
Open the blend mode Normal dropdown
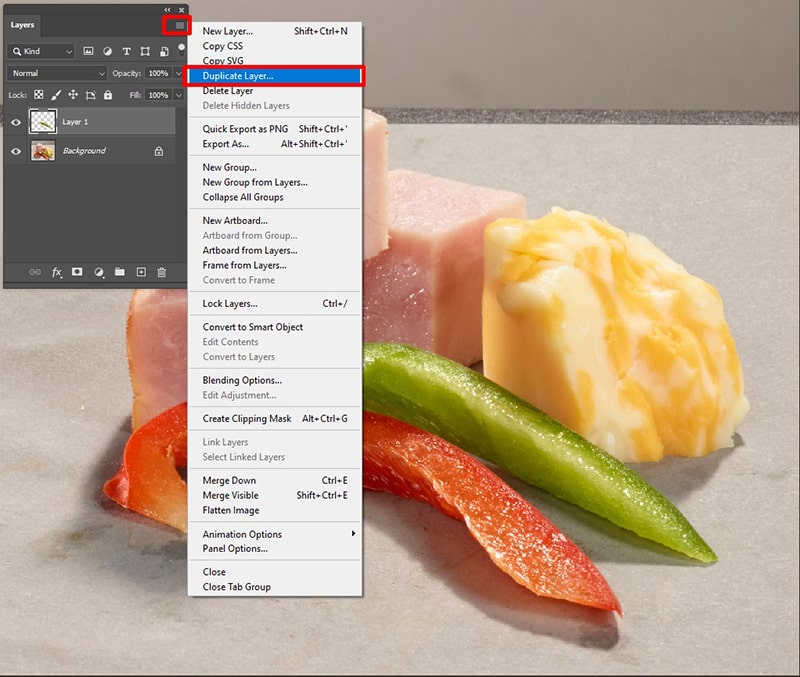[x=55, y=73]
